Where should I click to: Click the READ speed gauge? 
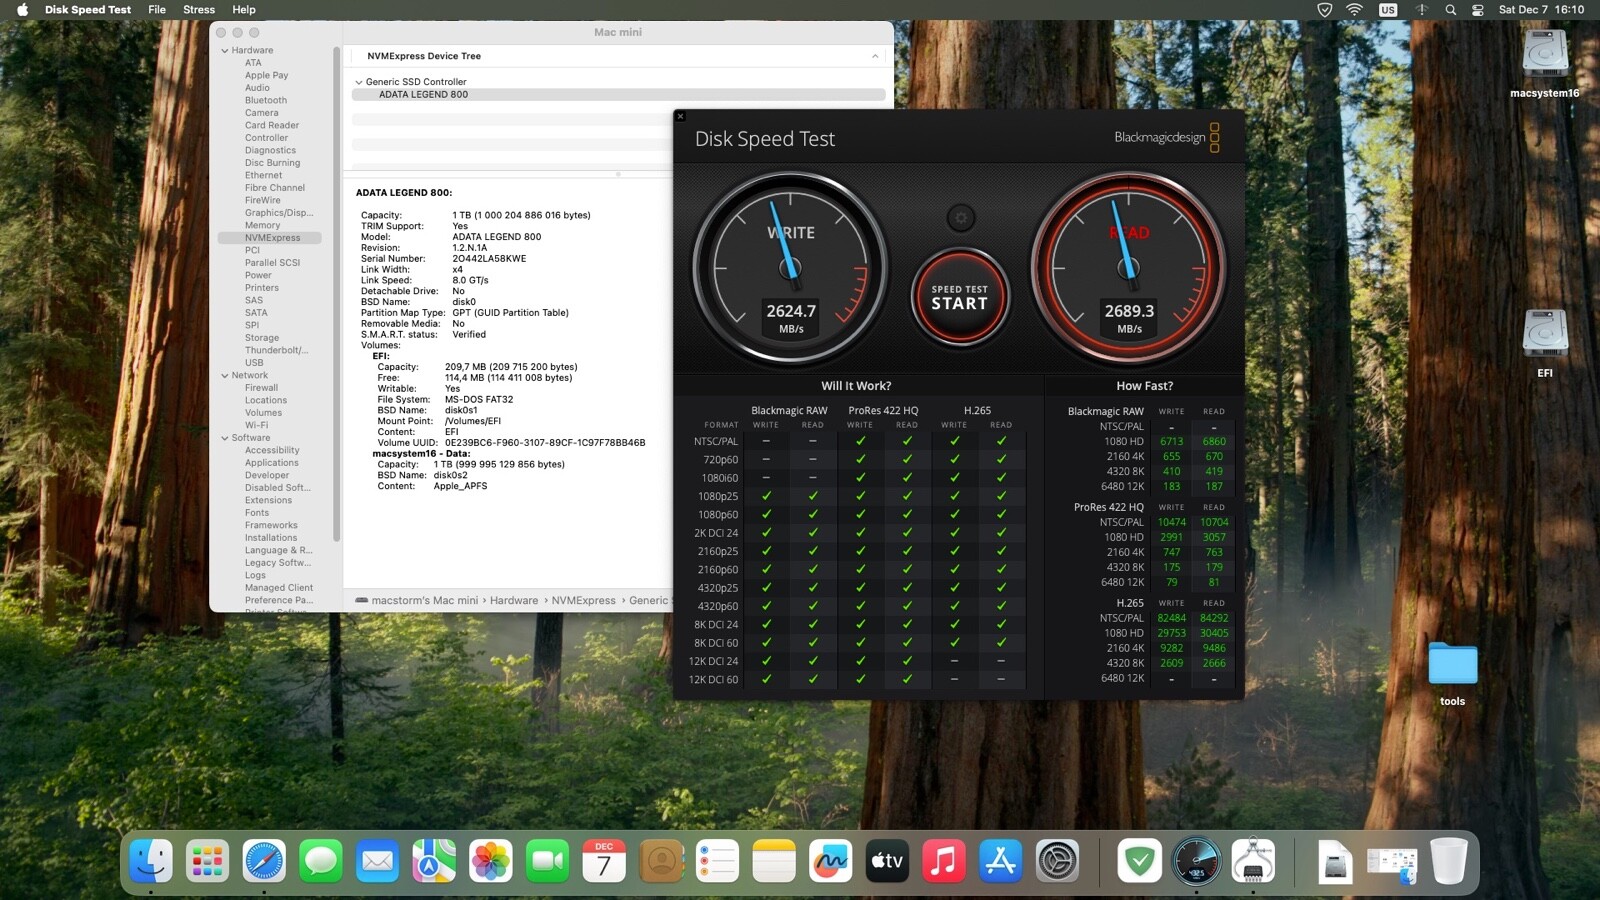click(x=1129, y=268)
